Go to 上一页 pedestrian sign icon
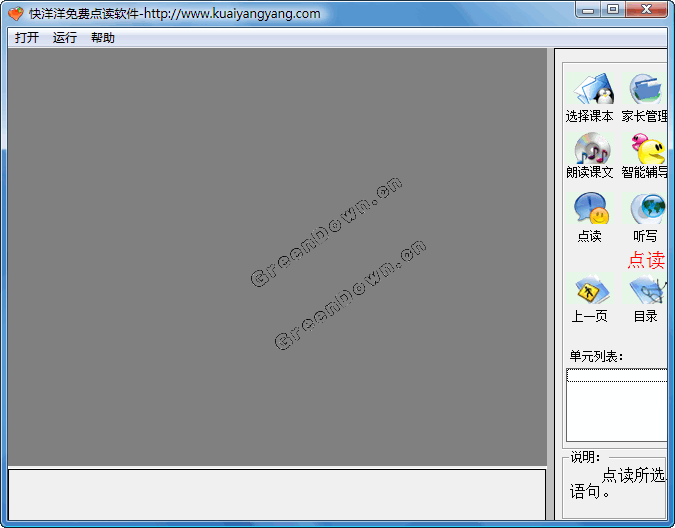675x528 pixels. pos(592,289)
